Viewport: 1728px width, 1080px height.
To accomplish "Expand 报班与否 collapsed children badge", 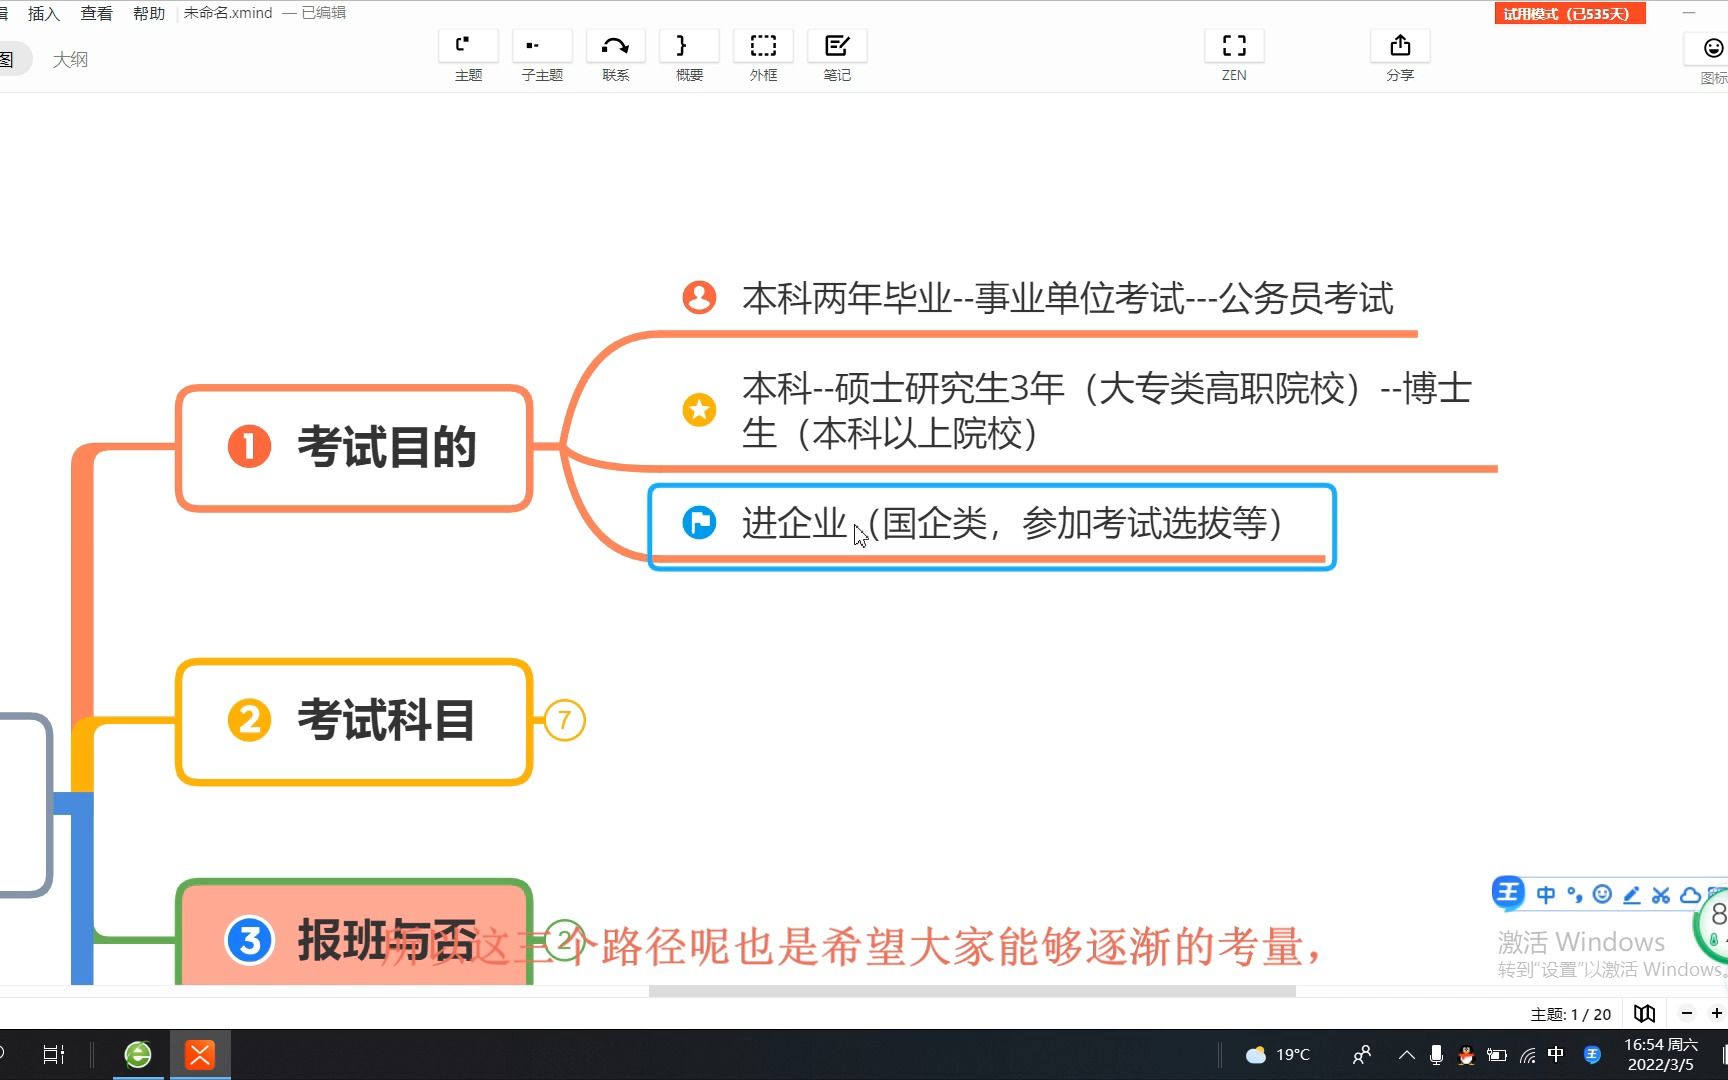I will pos(564,940).
